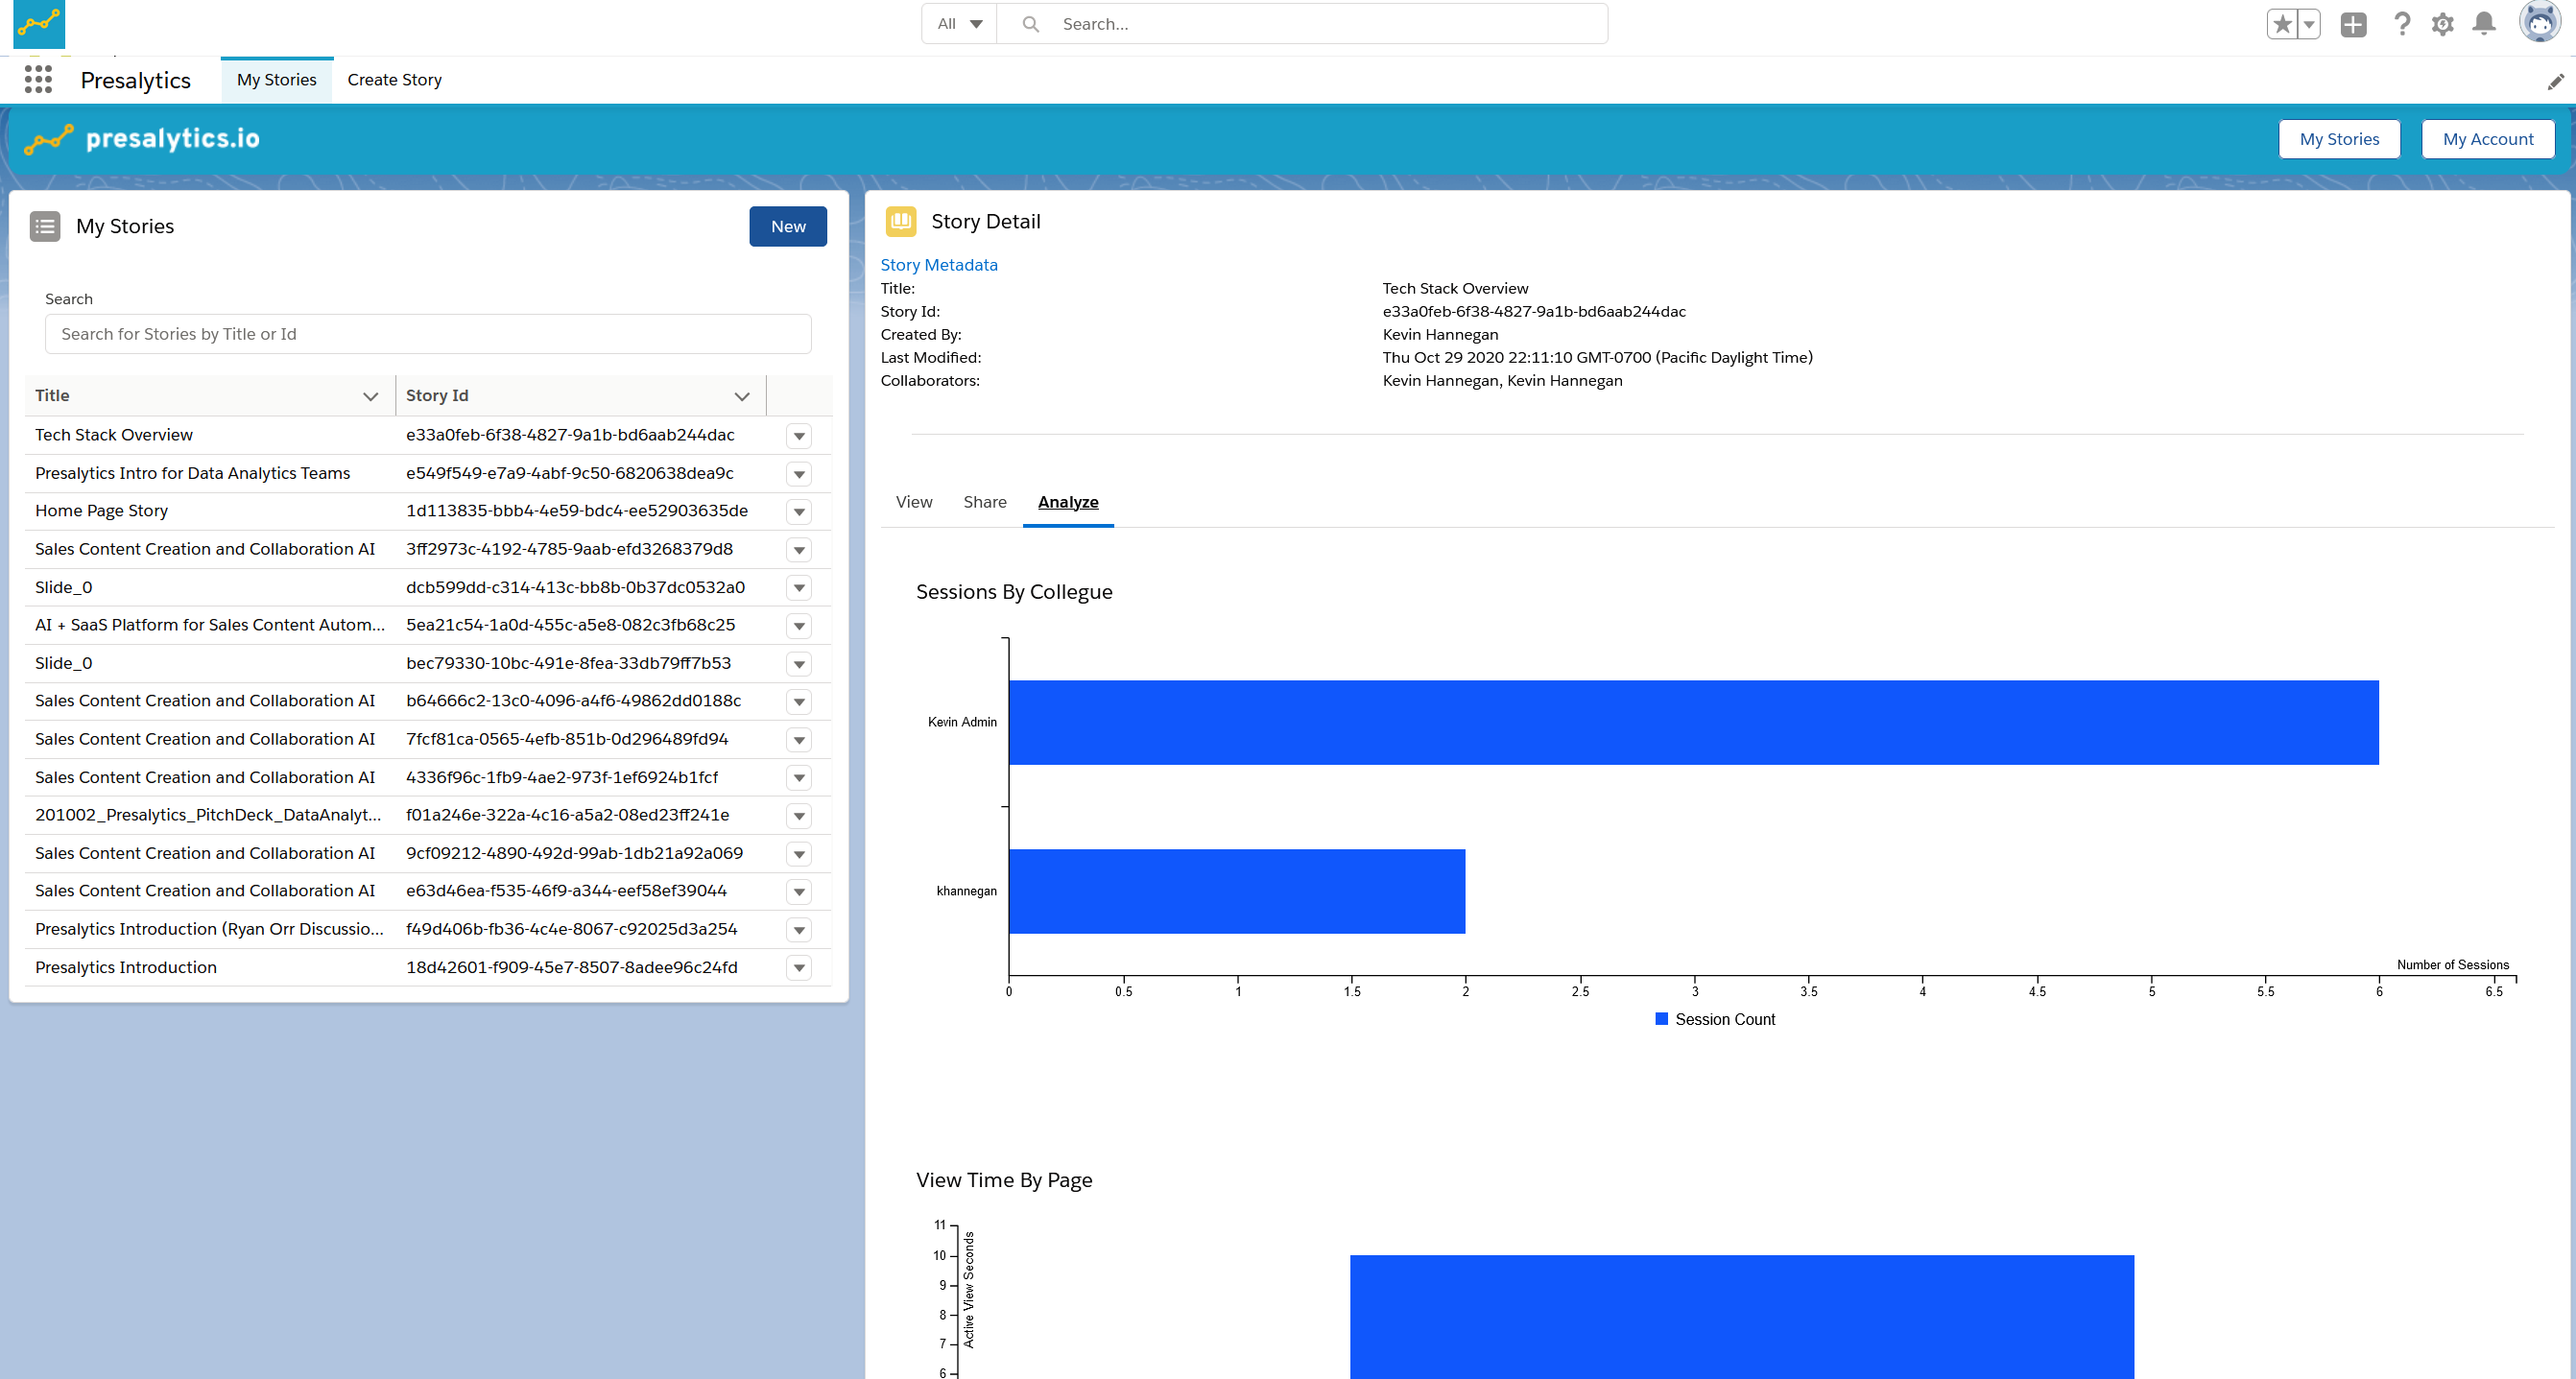
Task: Open the Create Story nav tab
Action: coord(394,80)
